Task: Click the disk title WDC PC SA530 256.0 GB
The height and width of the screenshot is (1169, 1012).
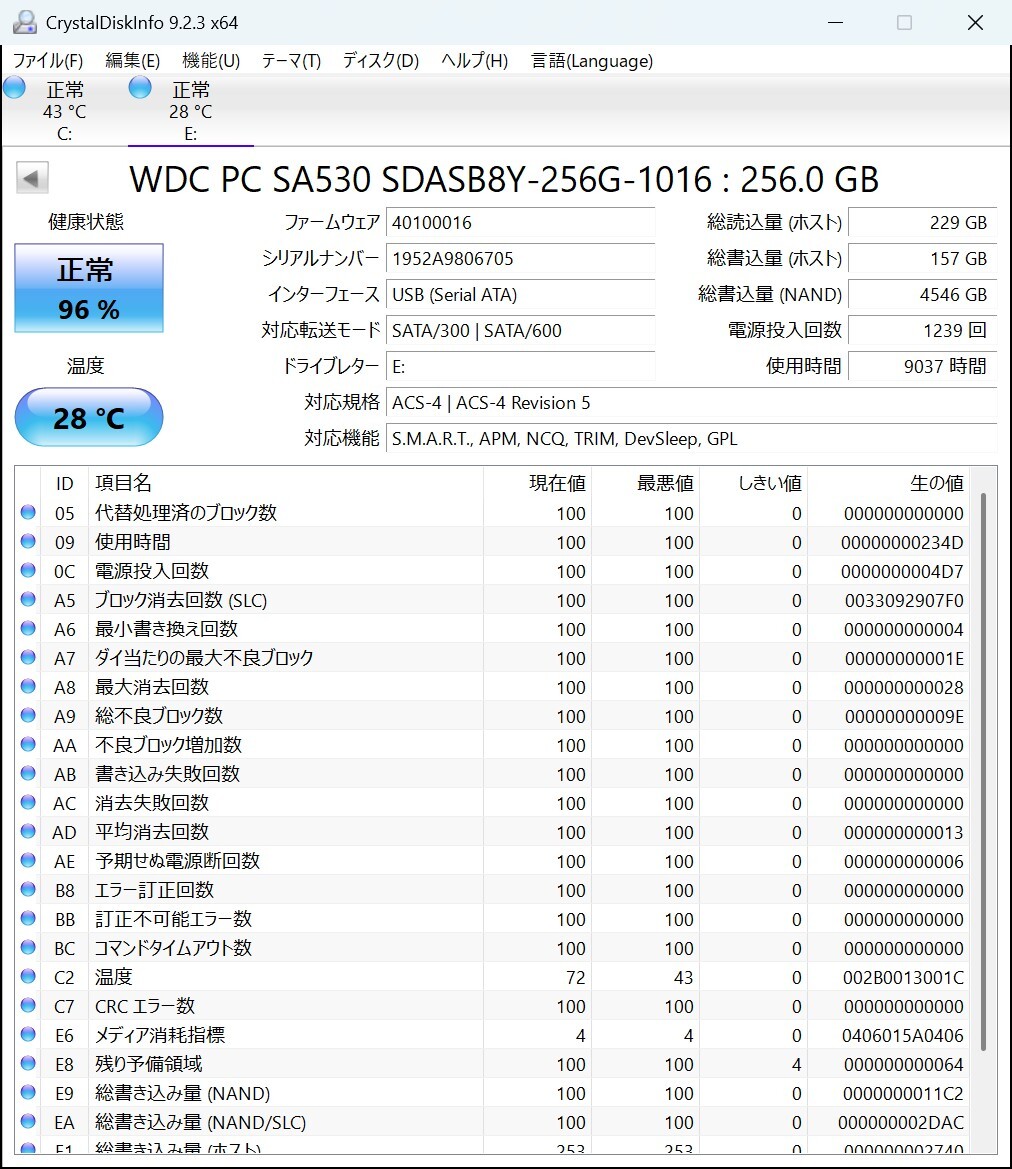Action: pos(504,179)
